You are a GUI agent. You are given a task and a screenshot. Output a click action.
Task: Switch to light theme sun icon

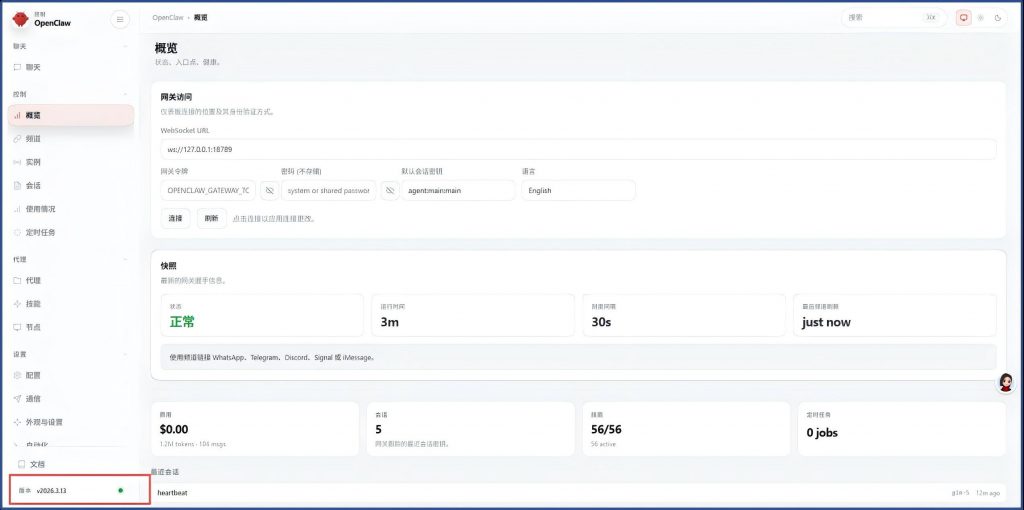click(980, 17)
